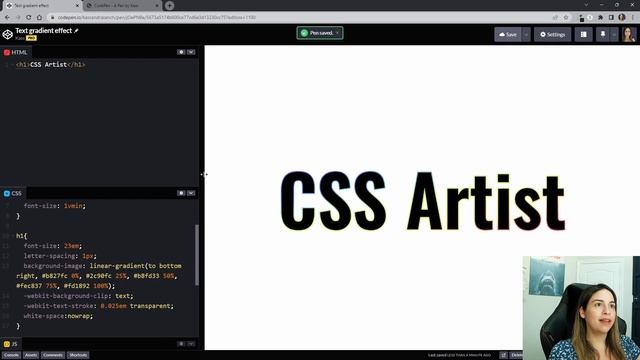
Task: Open the Comments panel
Action: click(53, 355)
